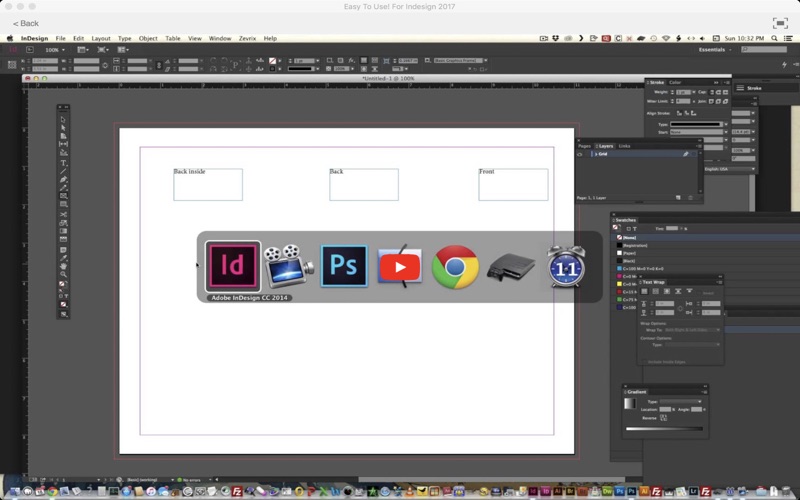This screenshot has width=800, height=500.
Task: Select the Free Transform tool
Action: pos(63,223)
